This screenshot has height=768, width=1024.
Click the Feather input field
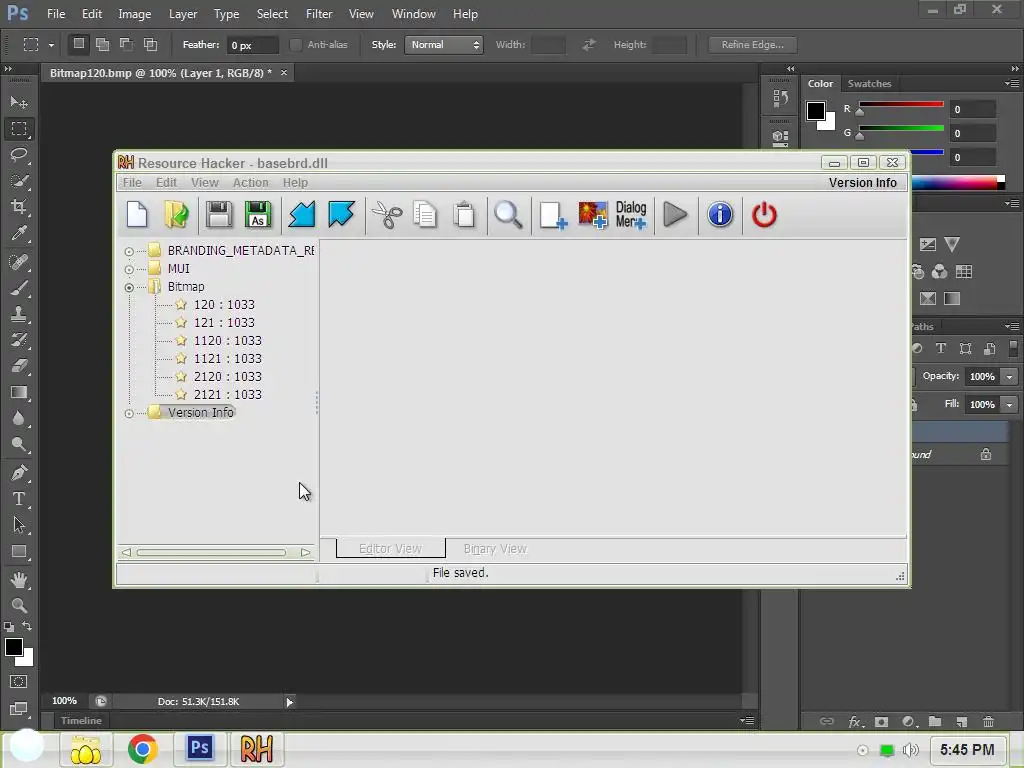tap(253, 45)
